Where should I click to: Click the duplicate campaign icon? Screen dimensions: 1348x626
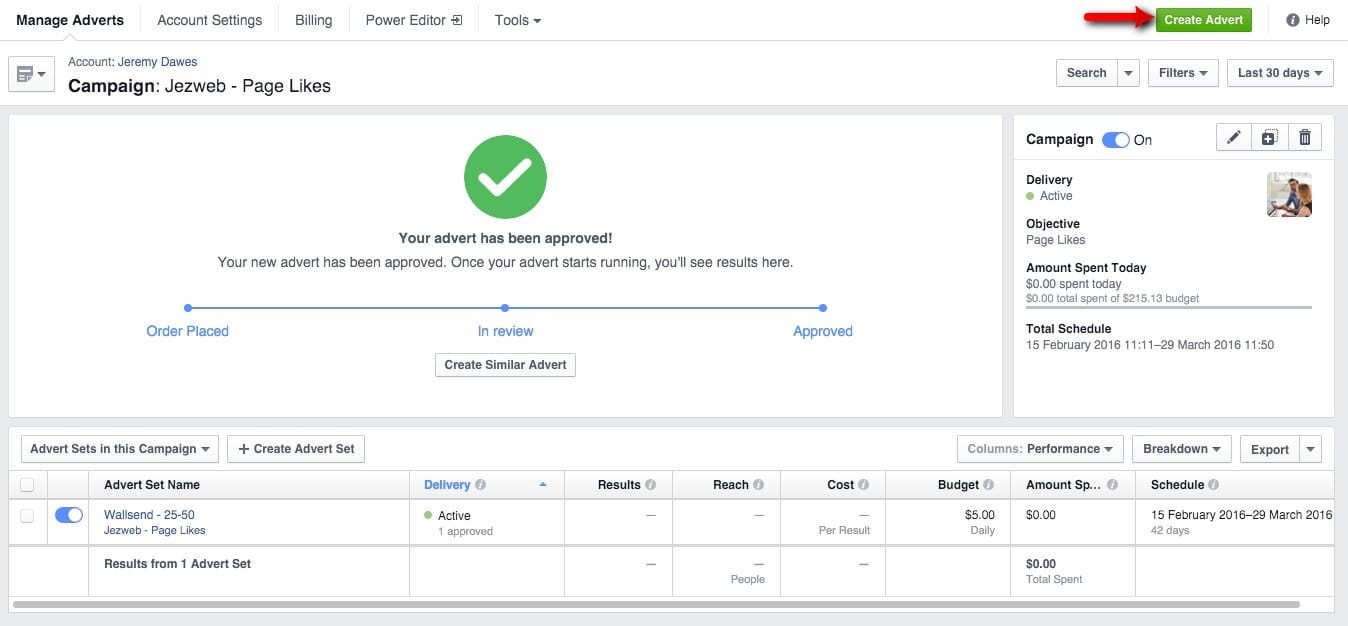1269,138
